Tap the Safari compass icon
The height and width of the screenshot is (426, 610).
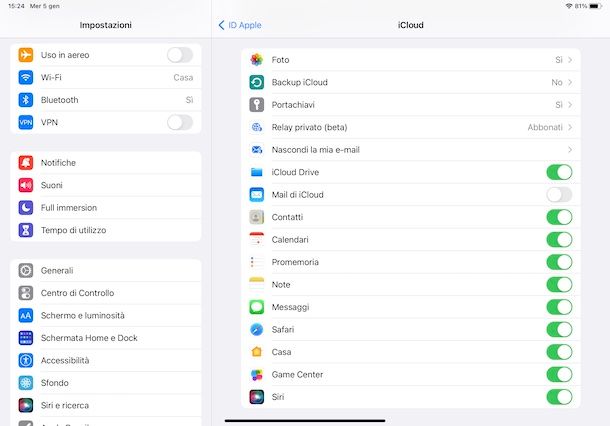point(256,330)
